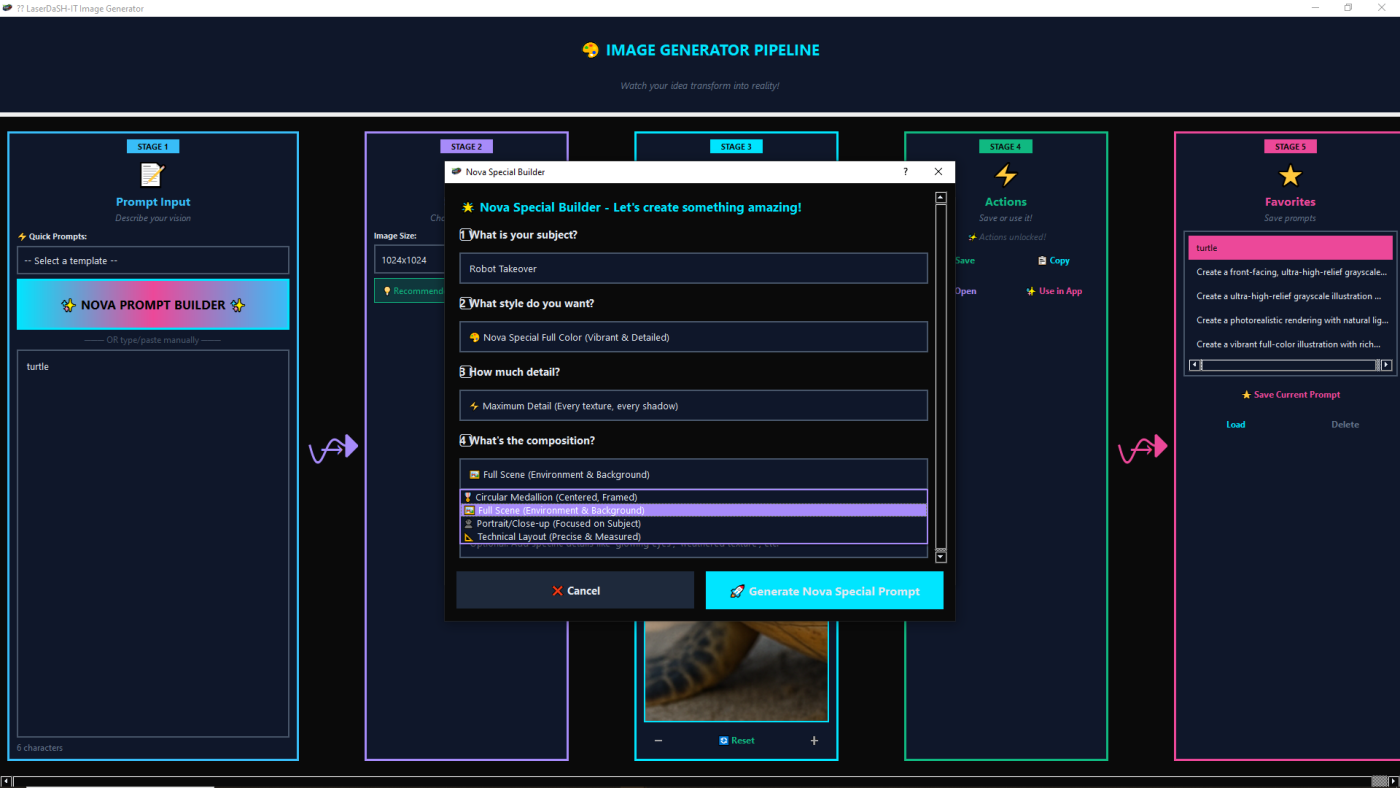
Task: Click right arrow of Favorites horizontal scrollbar
Action: pyautogui.click(x=1386, y=365)
